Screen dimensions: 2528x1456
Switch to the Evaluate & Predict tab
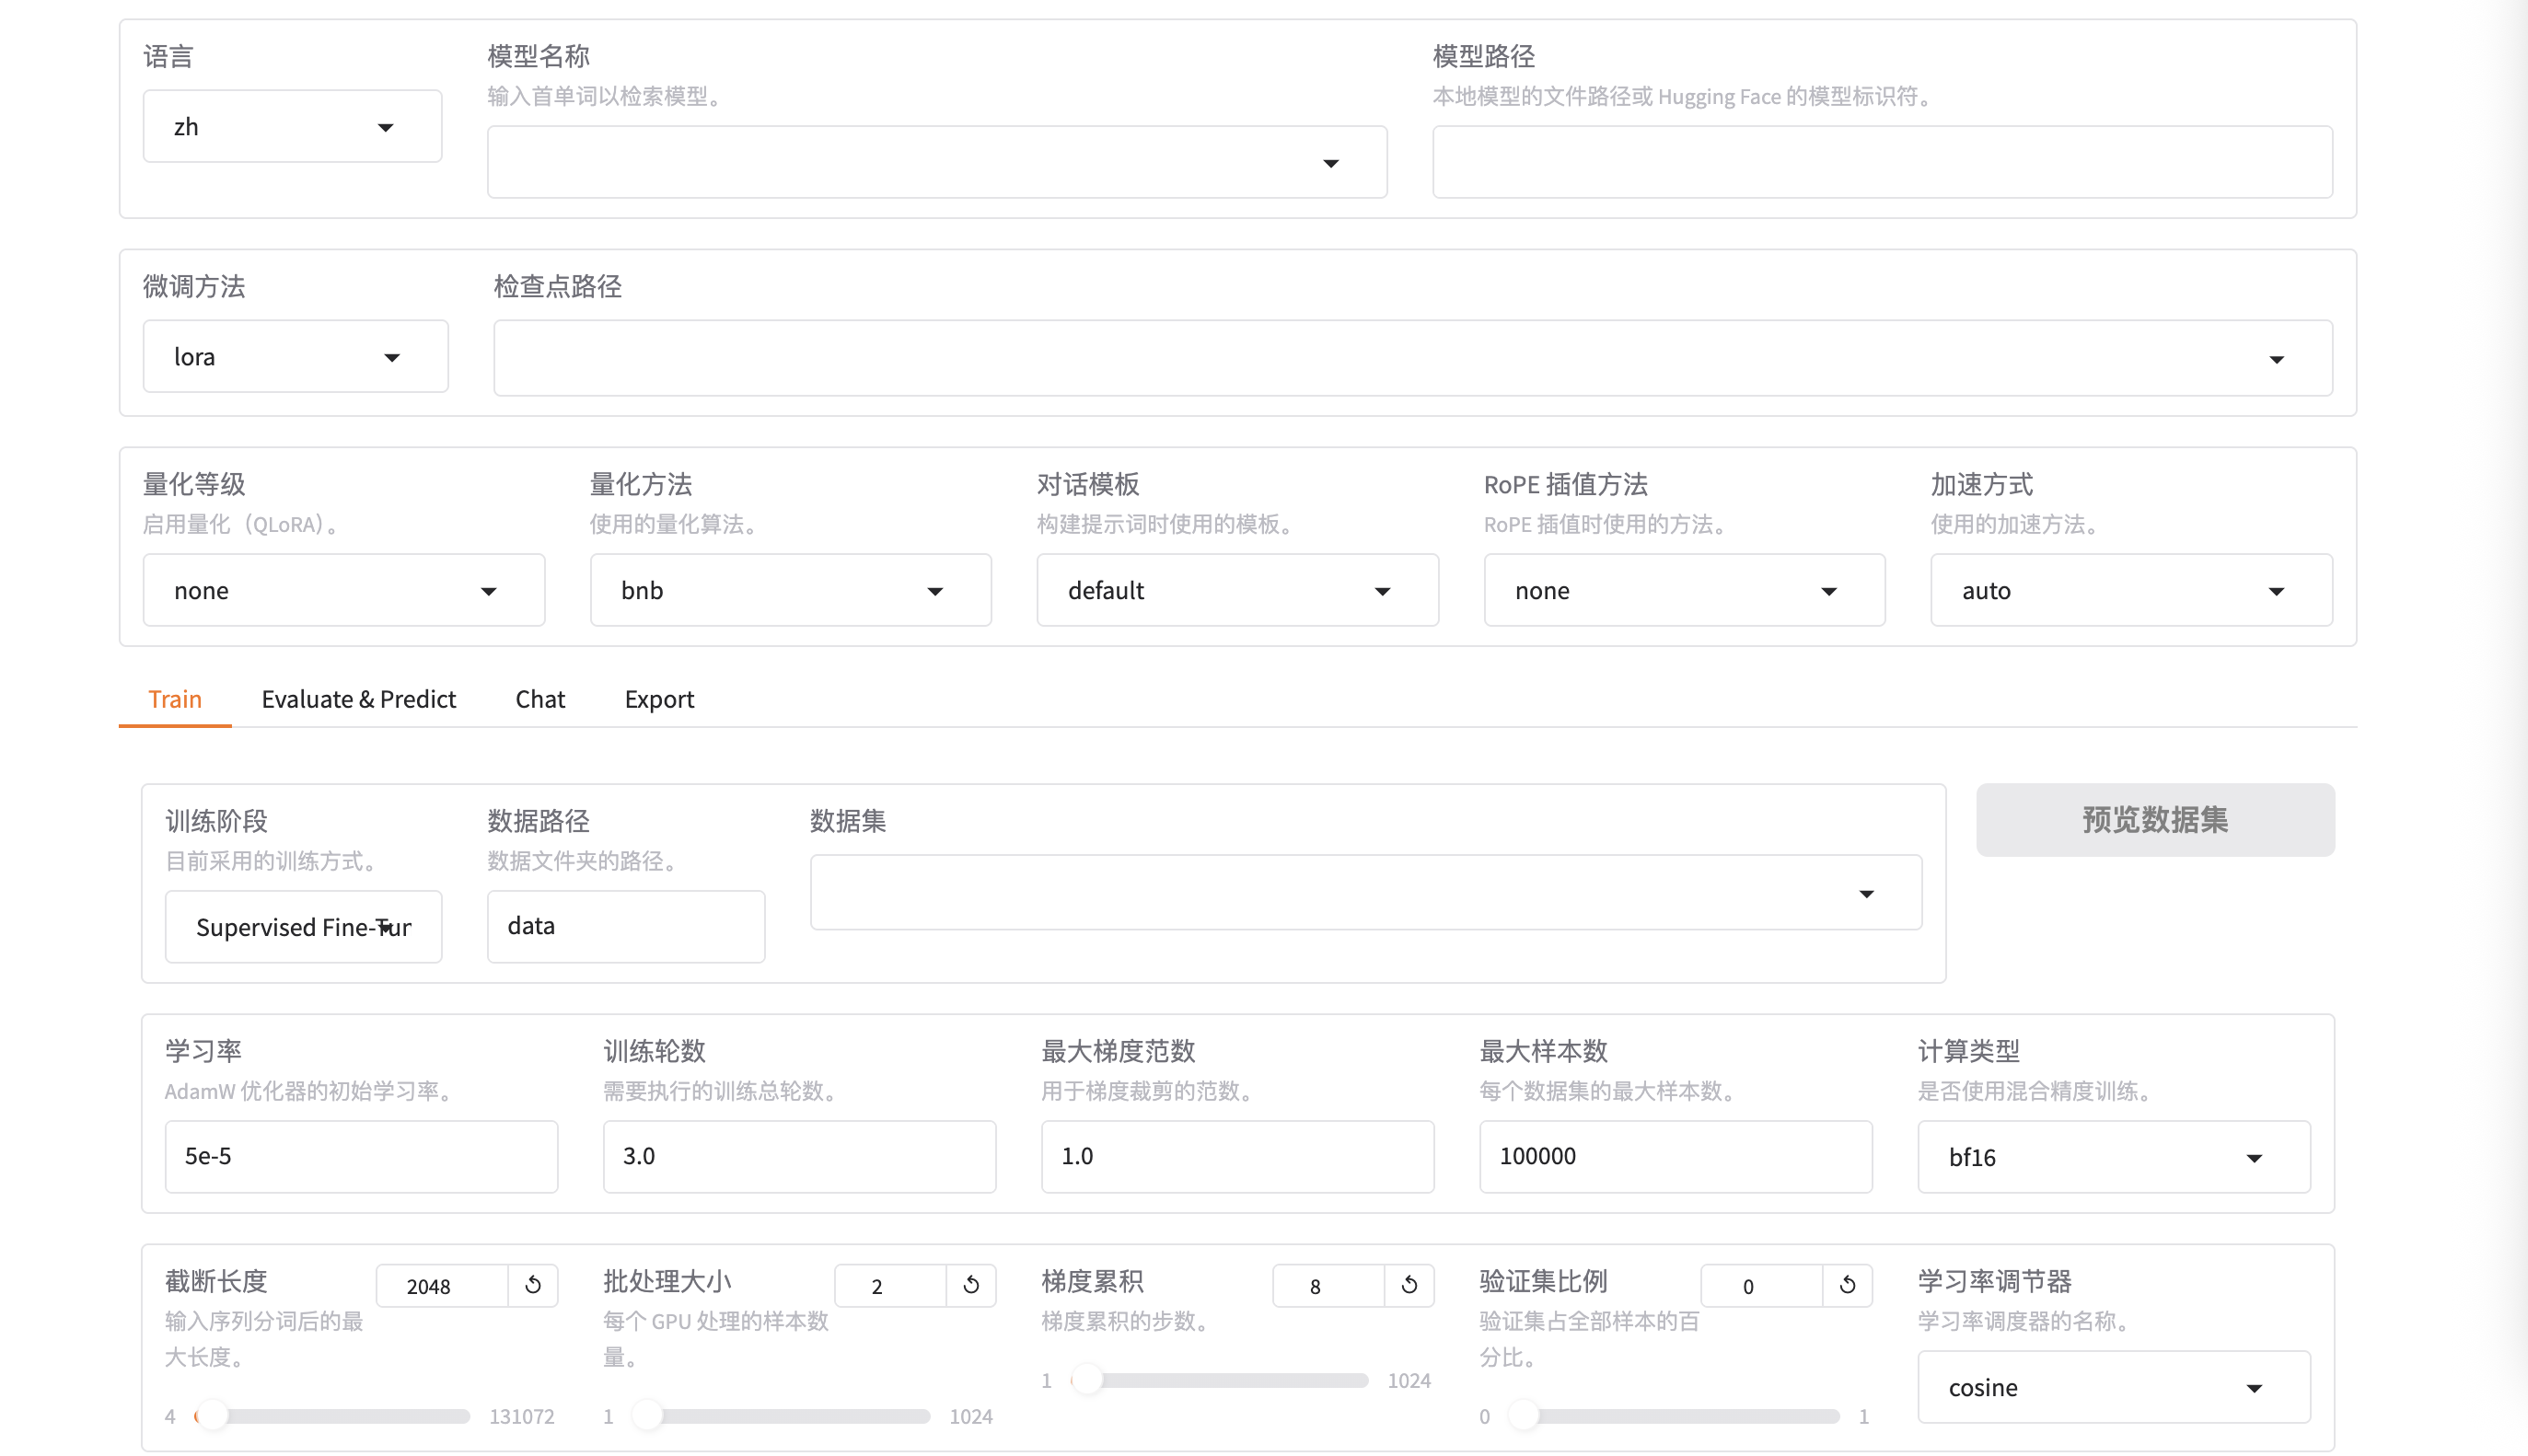pos(358,699)
